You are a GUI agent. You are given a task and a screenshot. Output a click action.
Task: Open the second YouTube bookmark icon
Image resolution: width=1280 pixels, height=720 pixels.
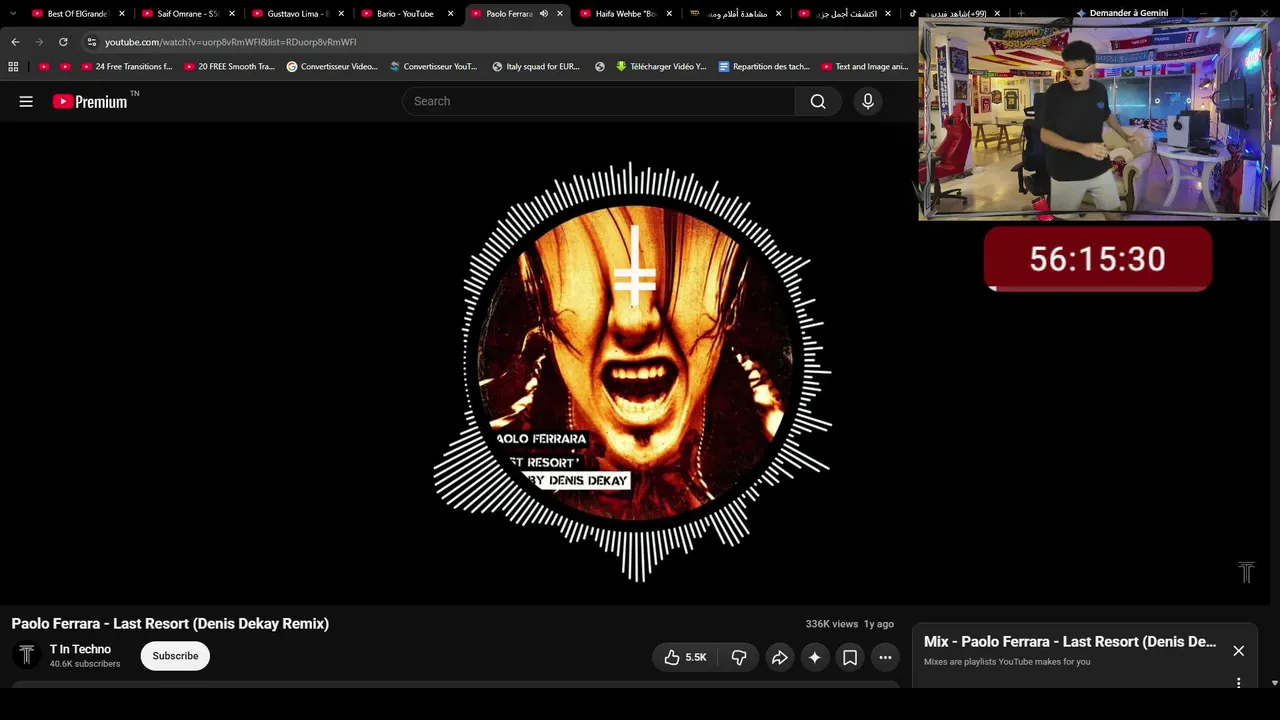(x=66, y=67)
